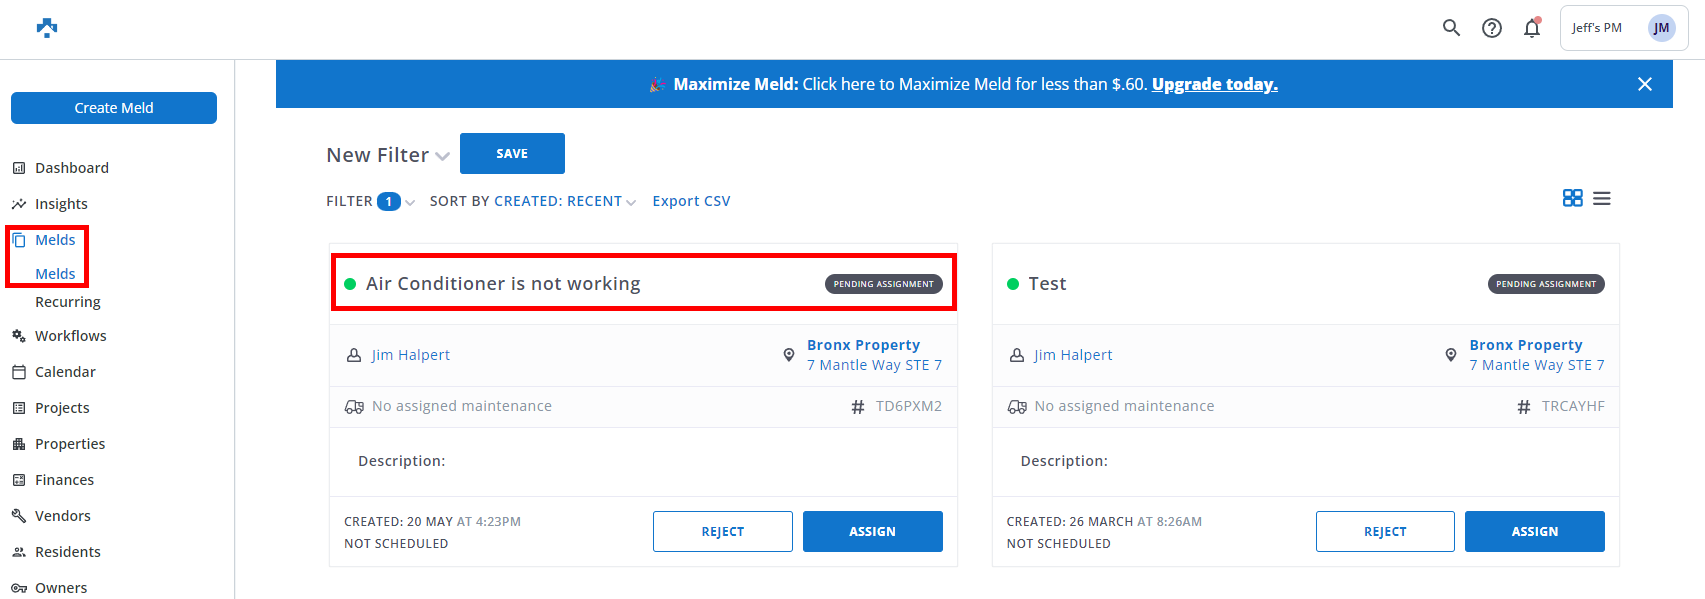
Task: Assign the Air Conditioner meld
Action: (872, 531)
